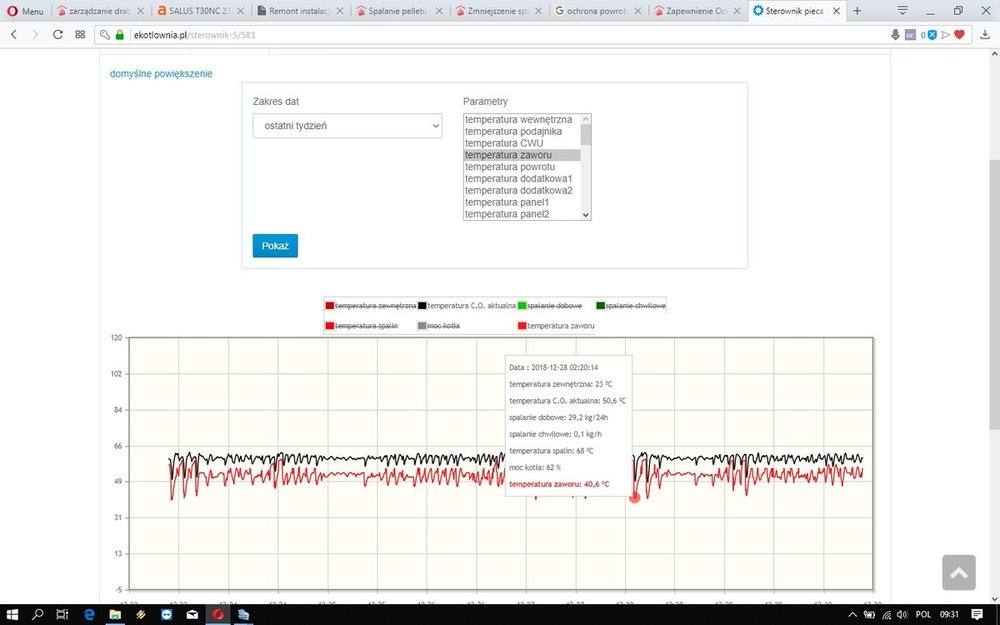Click the 'domyślne powiększenie' link
The width and height of the screenshot is (1000, 625).
(161, 74)
